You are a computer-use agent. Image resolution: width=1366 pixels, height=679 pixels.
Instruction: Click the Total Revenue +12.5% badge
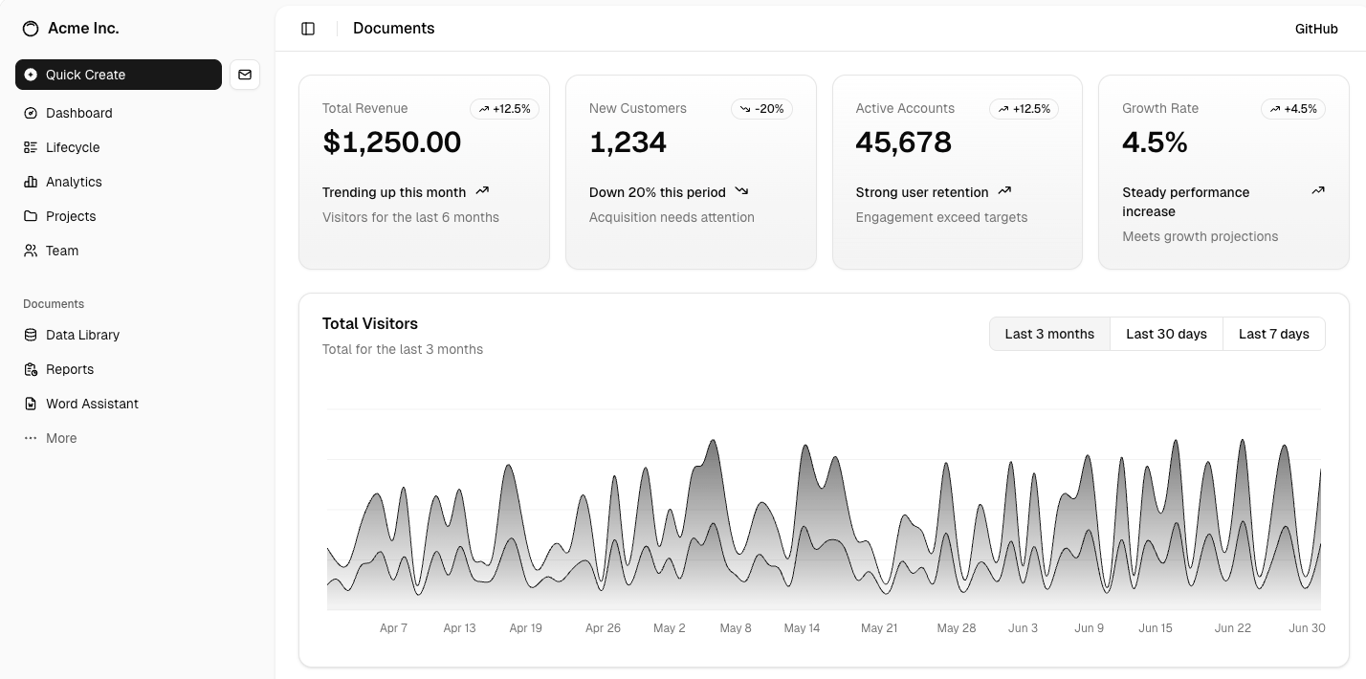[x=504, y=109]
